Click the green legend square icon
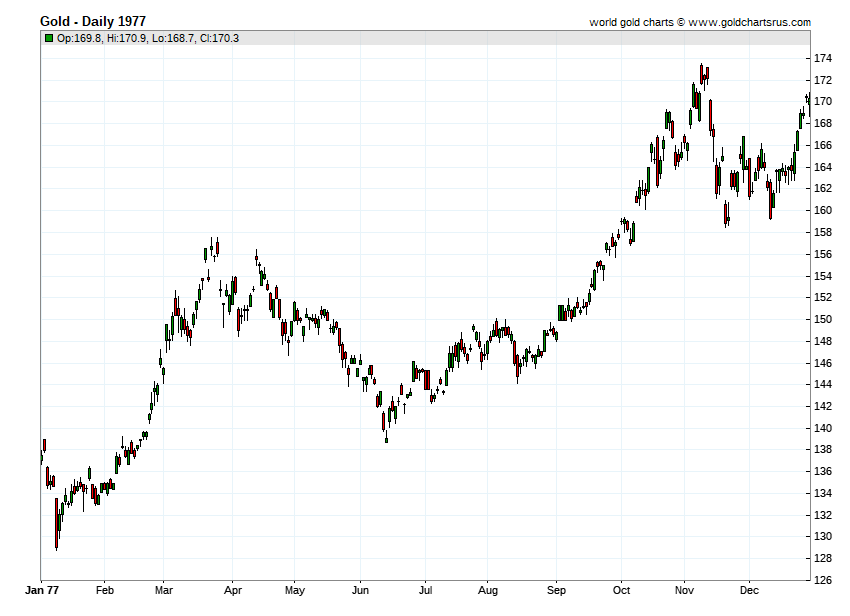This screenshot has height=616, width=850. pos(49,38)
